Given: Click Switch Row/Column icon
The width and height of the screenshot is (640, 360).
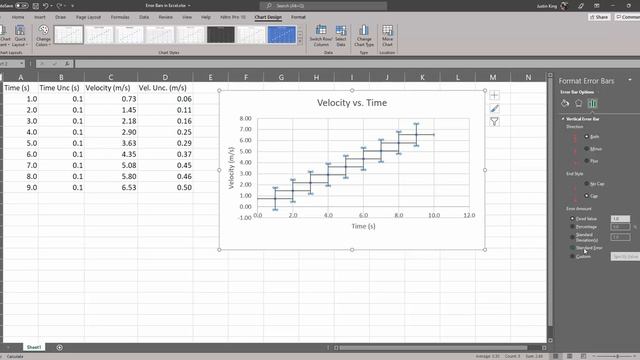Looking at the screenshot, I should coord(321,30).
